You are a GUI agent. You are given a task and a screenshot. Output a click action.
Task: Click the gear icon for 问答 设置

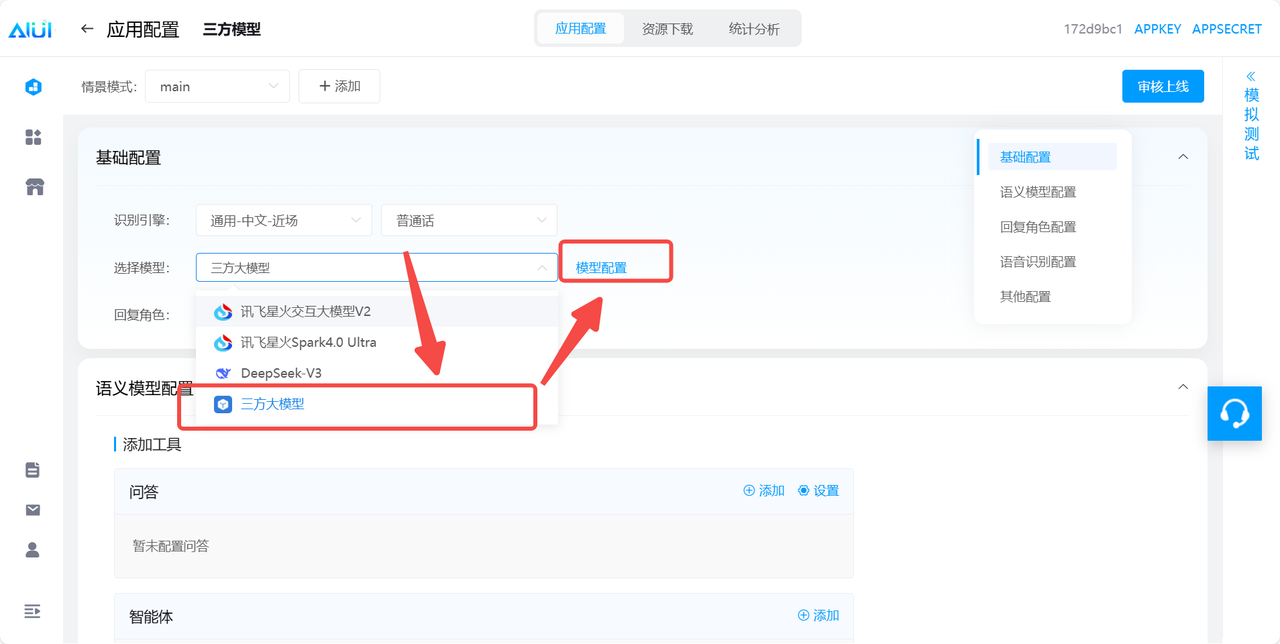[803, 491]
